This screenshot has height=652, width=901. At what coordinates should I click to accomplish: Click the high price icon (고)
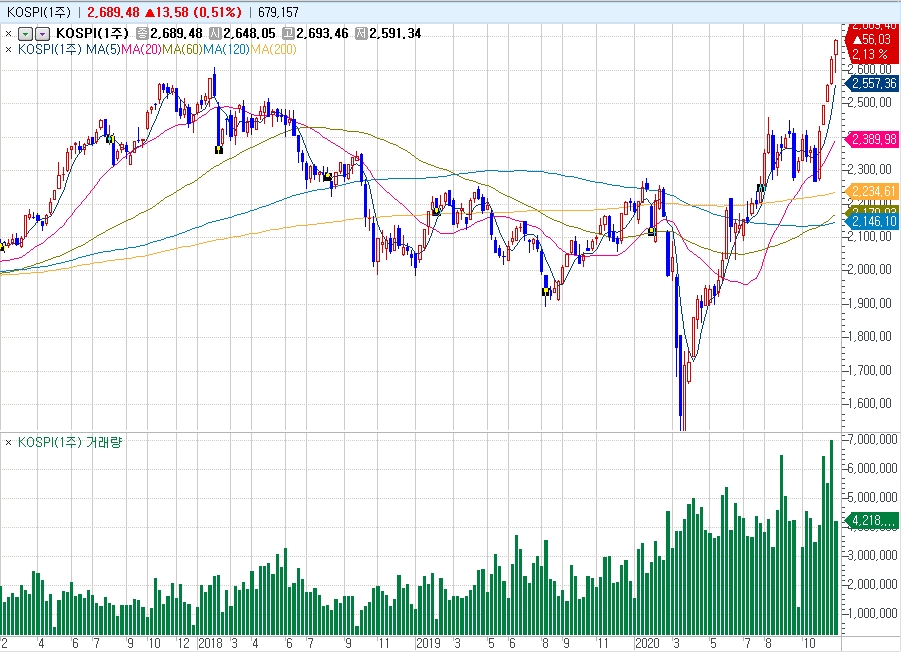coord(288,33)
